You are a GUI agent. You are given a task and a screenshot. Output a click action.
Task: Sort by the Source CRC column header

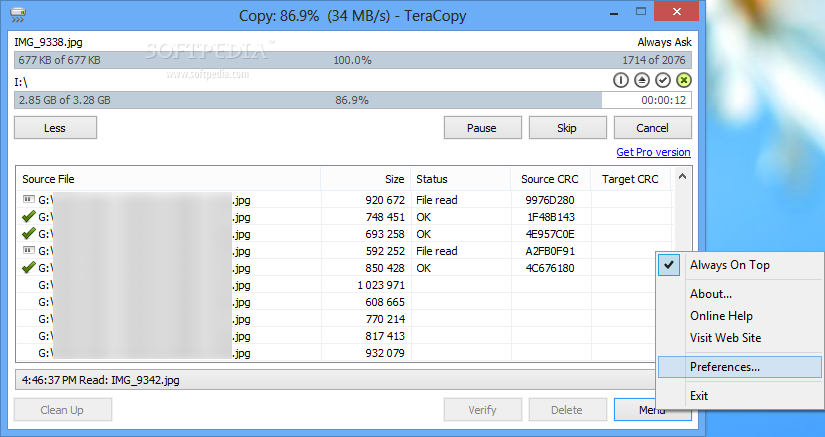coord(550,179)
